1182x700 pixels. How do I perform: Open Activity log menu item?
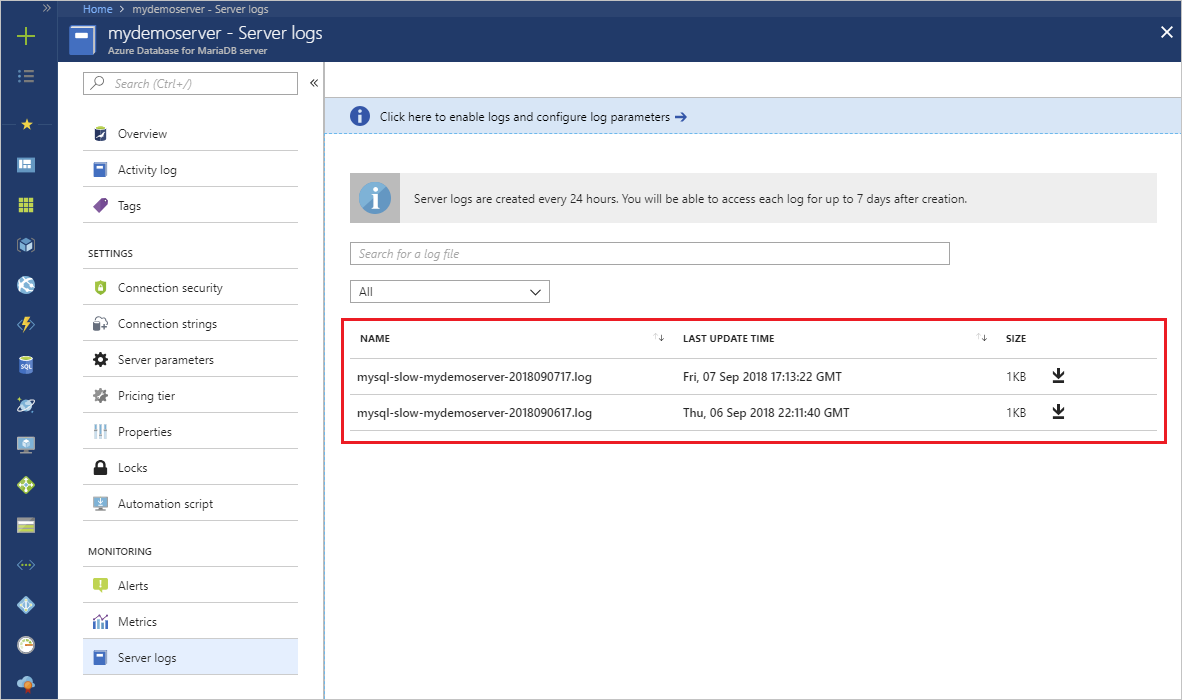point(190,170)
